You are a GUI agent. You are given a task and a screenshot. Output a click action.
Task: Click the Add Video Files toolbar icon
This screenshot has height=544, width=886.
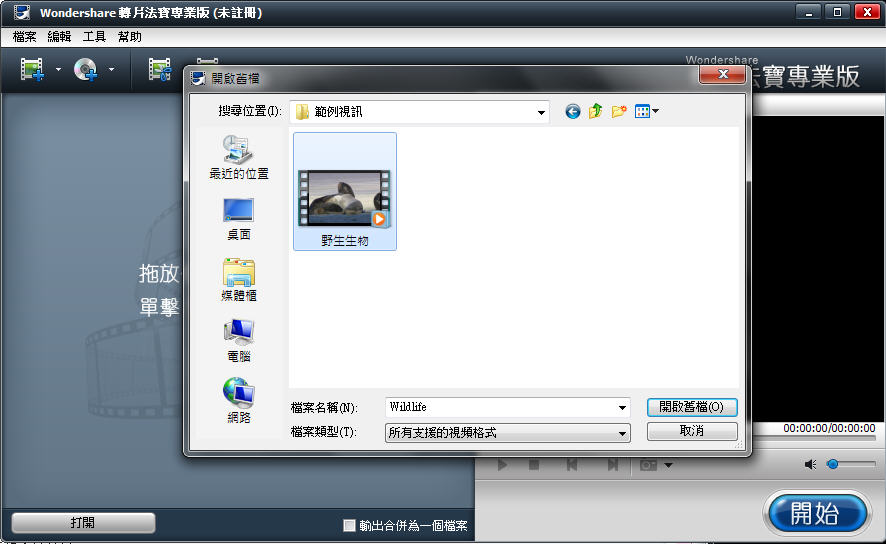point(33,69)
